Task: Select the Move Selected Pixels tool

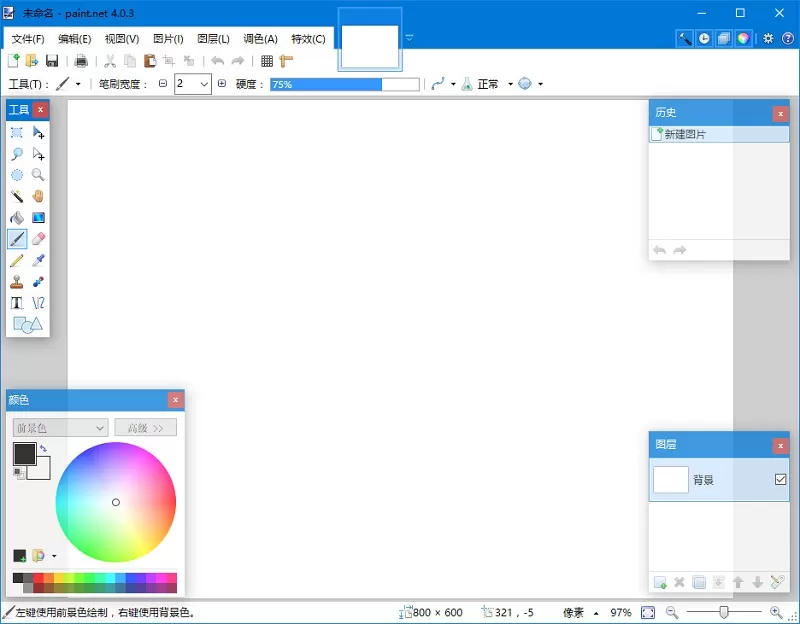Action: tap(38, 133)
